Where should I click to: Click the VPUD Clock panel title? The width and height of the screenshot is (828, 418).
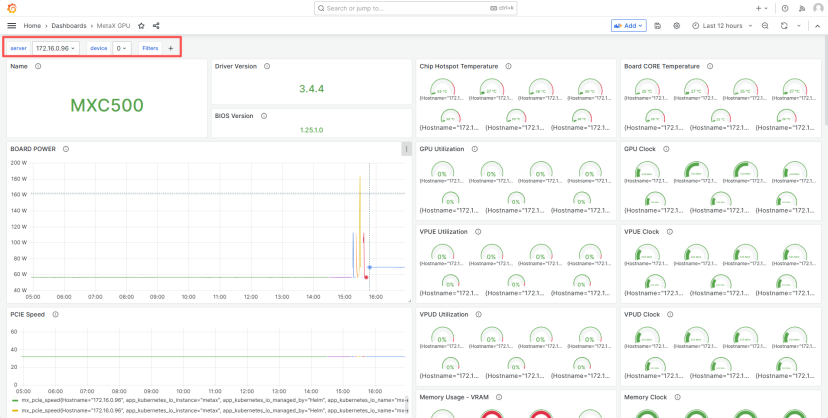(x=642, y=315)
